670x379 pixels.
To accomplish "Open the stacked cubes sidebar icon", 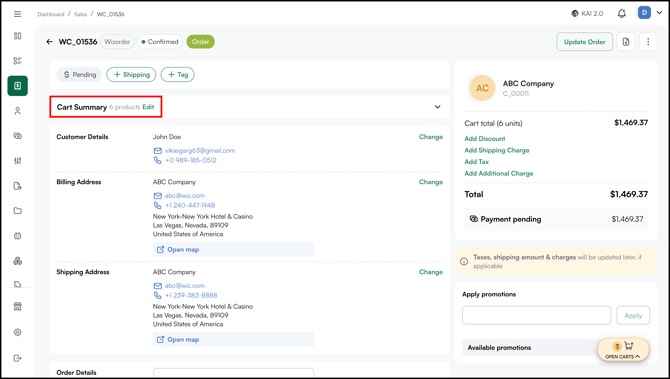I will point(18,261).
